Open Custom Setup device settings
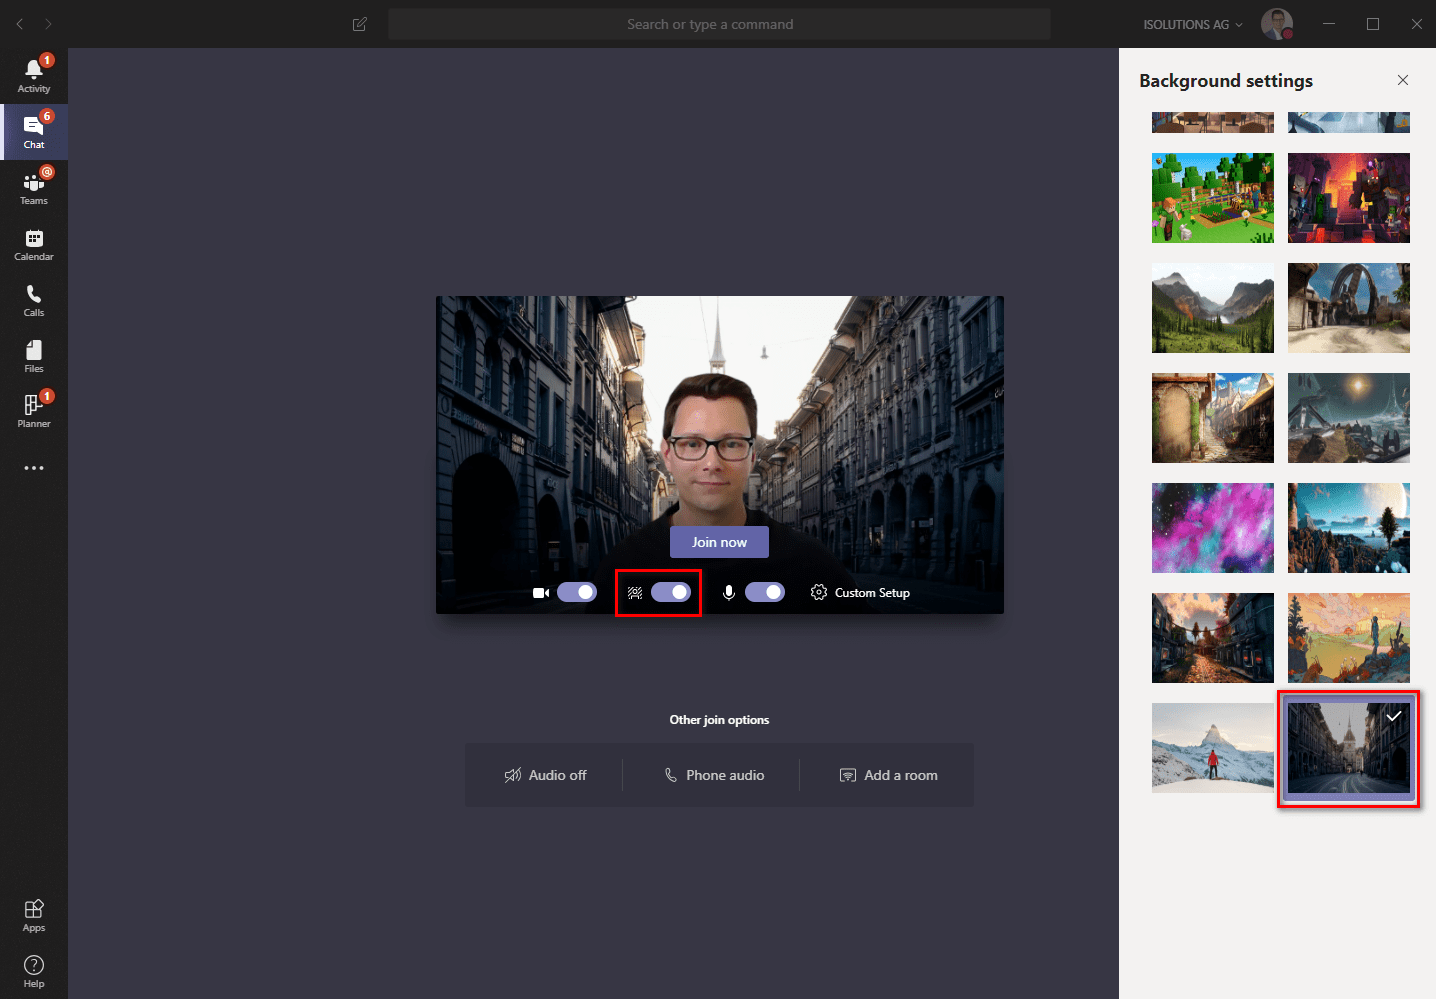1436x999 pixels. click(x=860, y=592)
